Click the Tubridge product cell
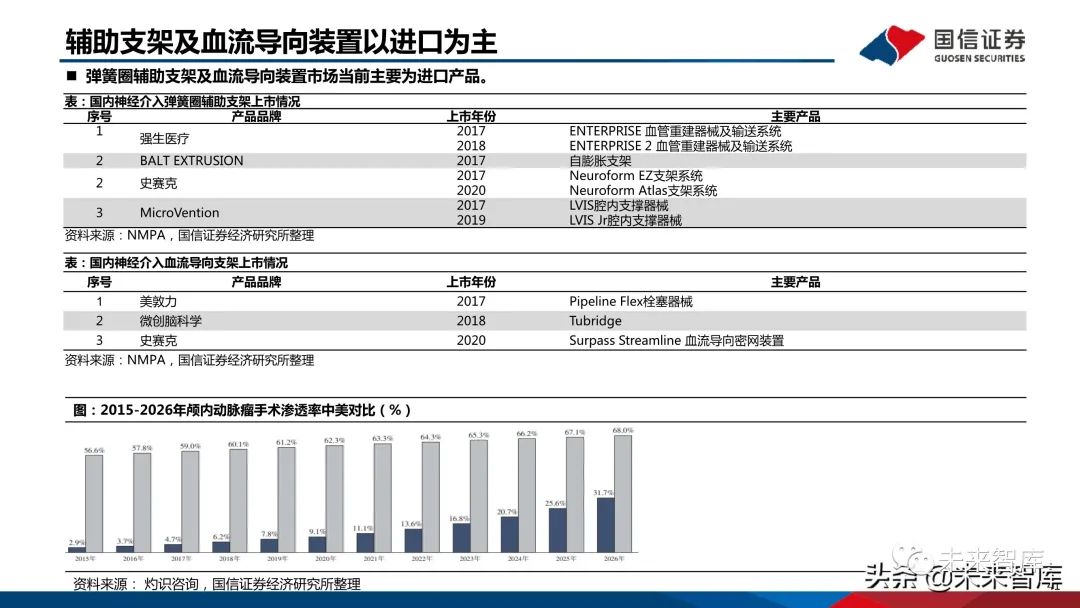This screenshot has height=608, width=1080. [x=595, y=321]
